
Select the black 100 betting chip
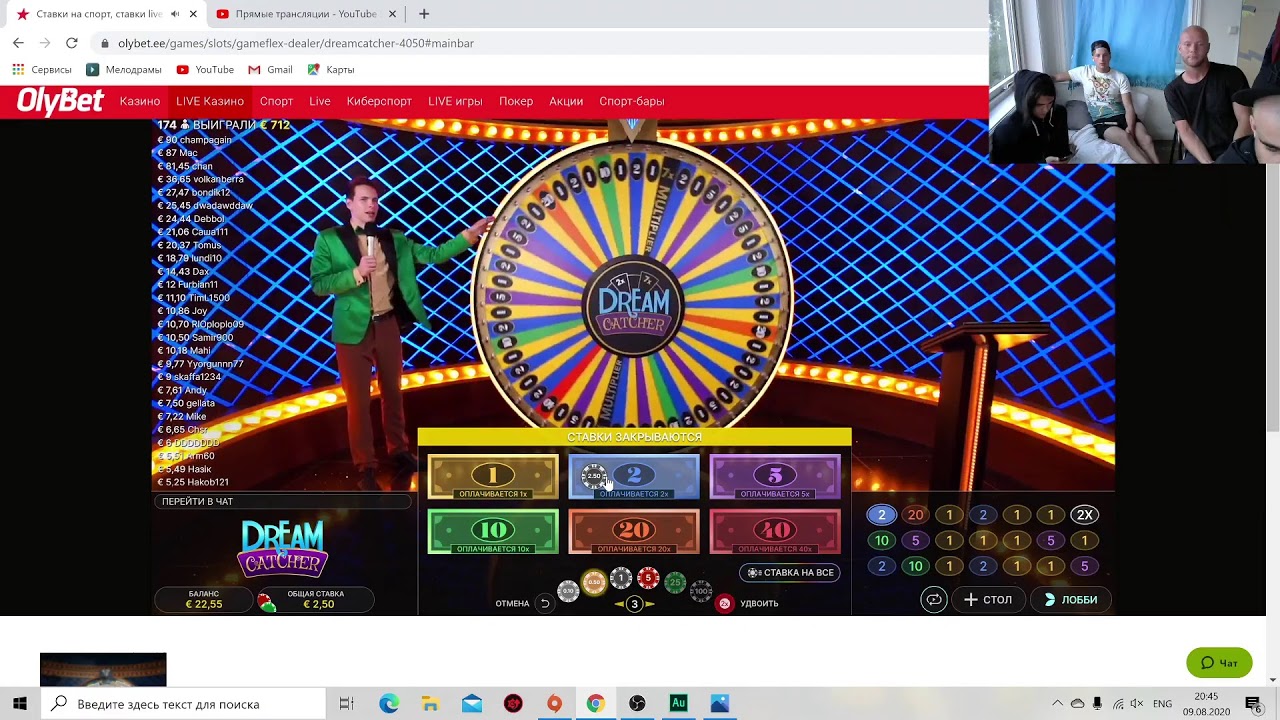click(701, 592)
